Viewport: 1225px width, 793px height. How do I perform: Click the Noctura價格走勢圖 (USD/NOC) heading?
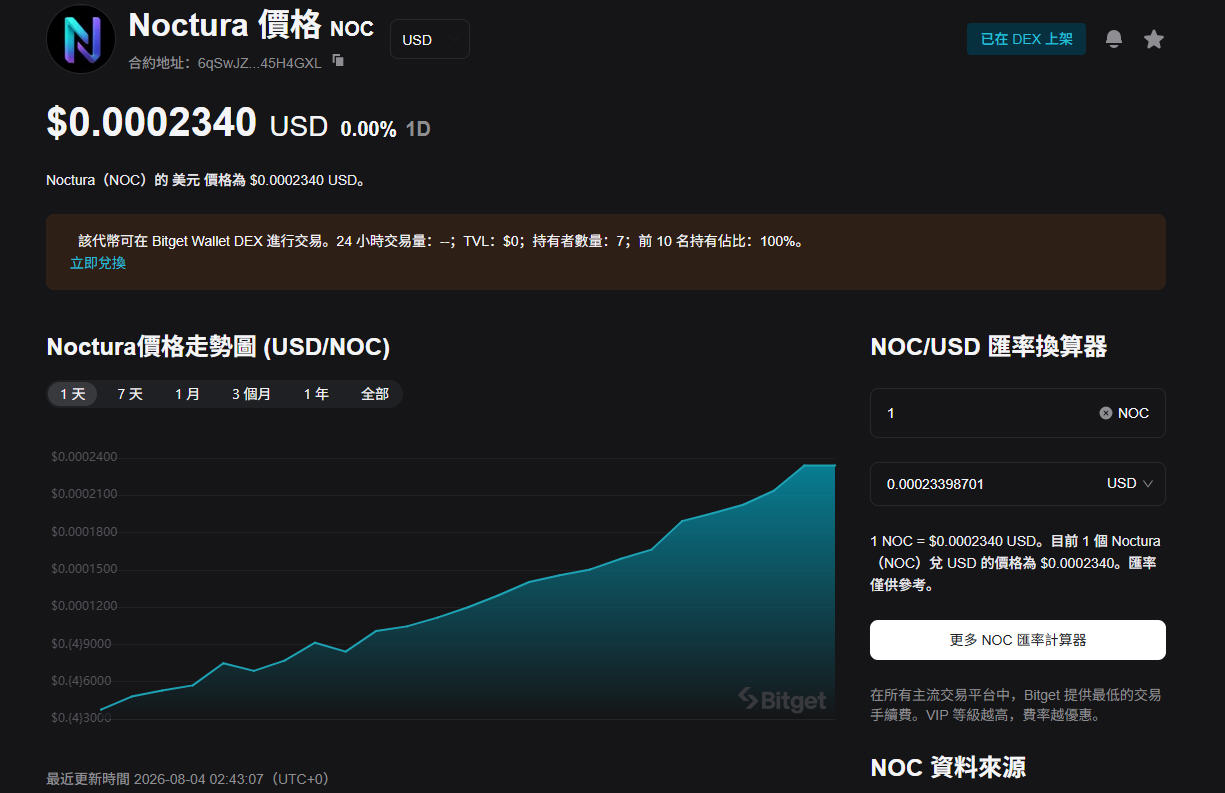coord(218,347)
